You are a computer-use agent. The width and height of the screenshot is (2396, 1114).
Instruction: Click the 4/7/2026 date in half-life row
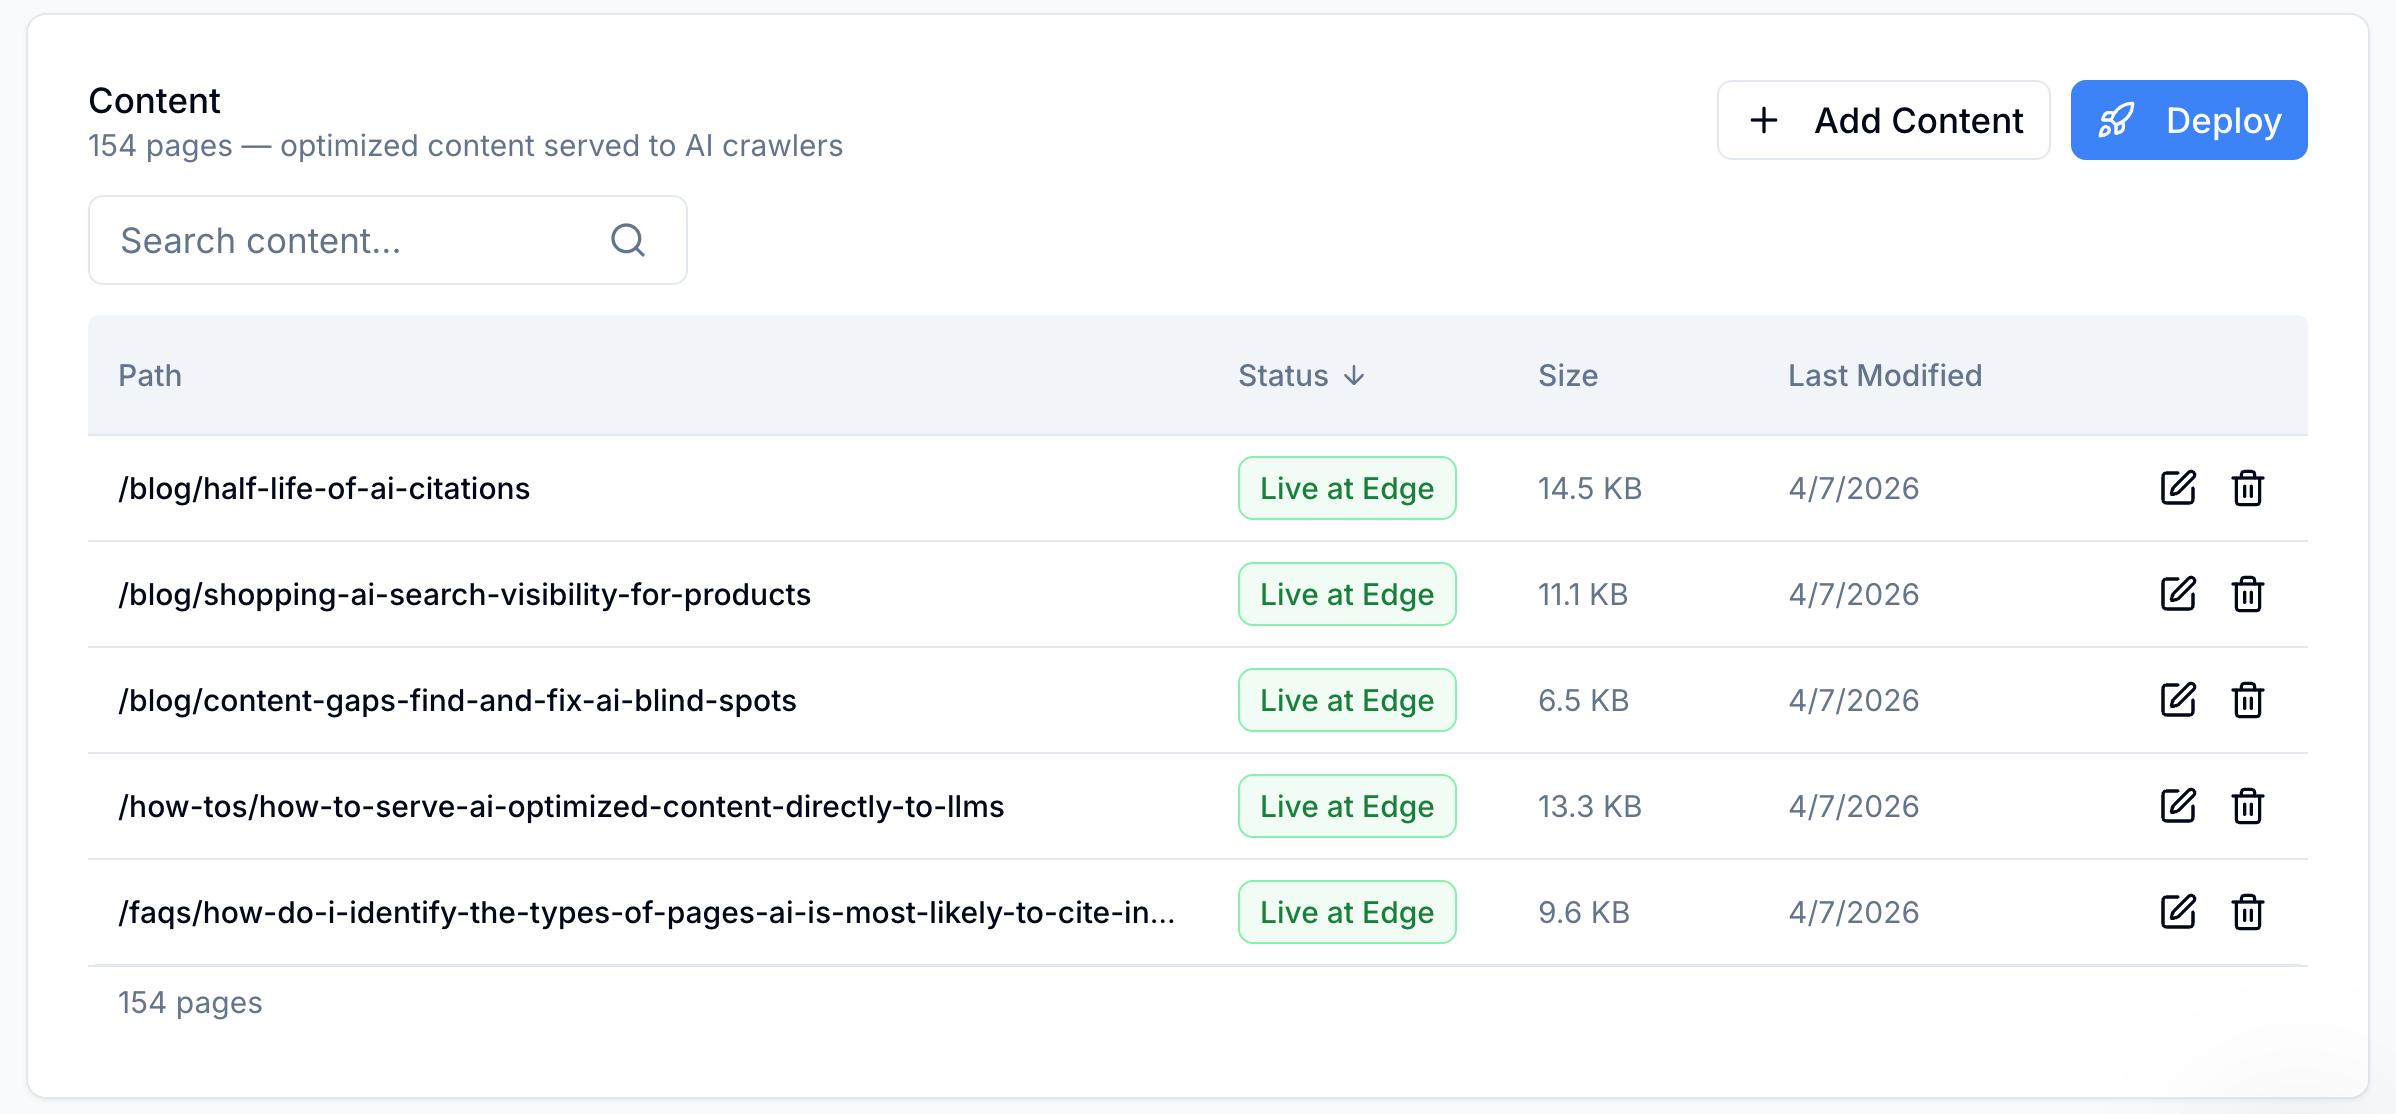tap(1854, 488)
